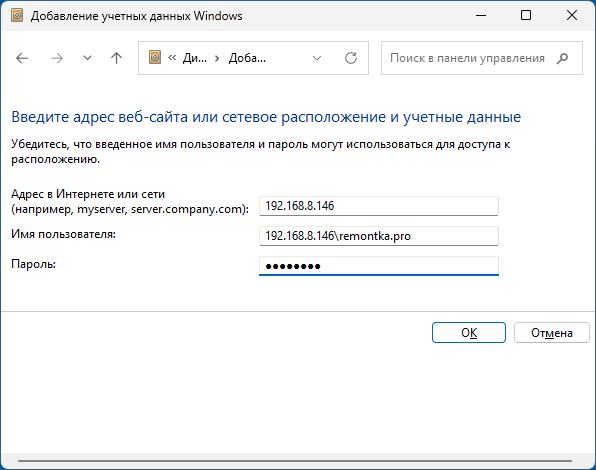This screenshot has height=470, width=596.
Task: Go back with the left arrow
Action: tap(22, 58)
